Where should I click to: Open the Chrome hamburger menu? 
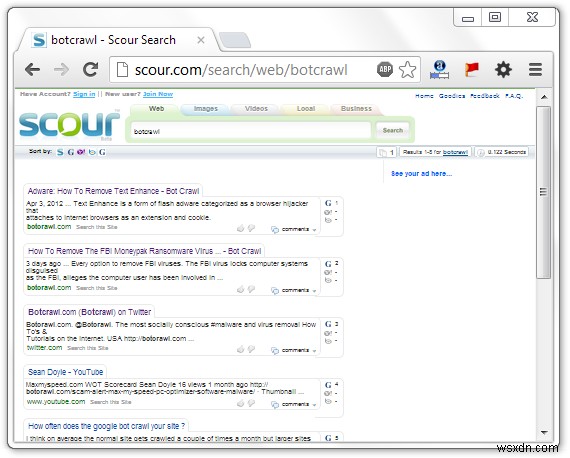tap(535, 69)
